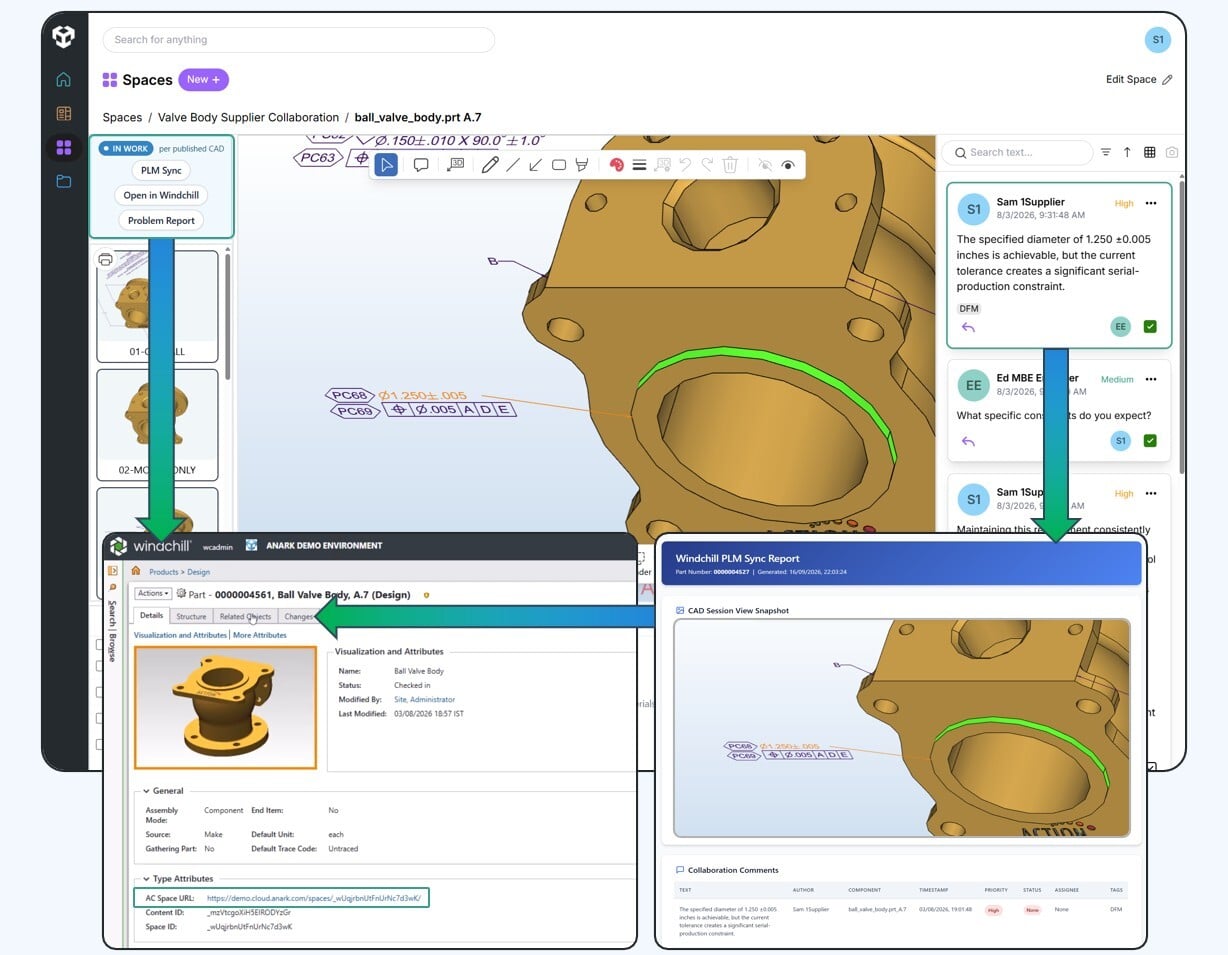Click the Products breadcrumb in Windchill

(163, 572)
